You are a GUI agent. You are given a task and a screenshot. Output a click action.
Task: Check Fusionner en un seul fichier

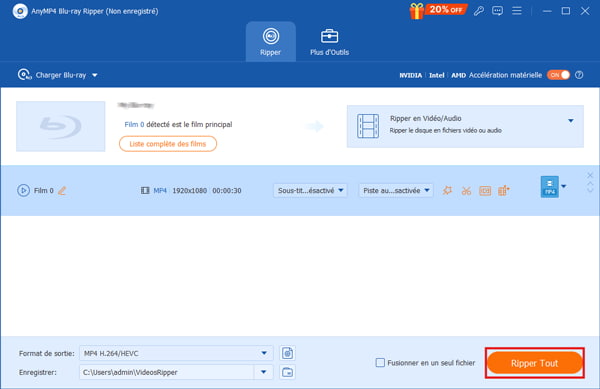pyautogui.click(x=380, y=363)
